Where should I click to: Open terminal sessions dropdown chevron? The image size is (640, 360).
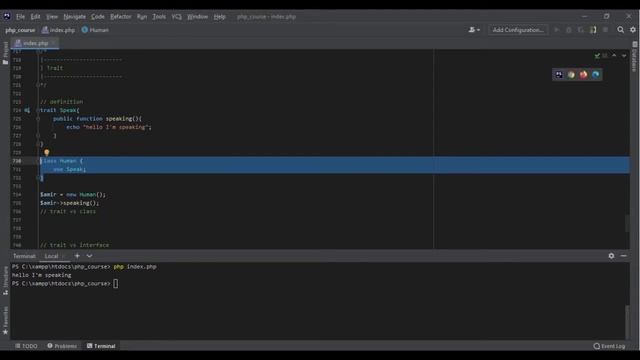[x=89, y=256]
